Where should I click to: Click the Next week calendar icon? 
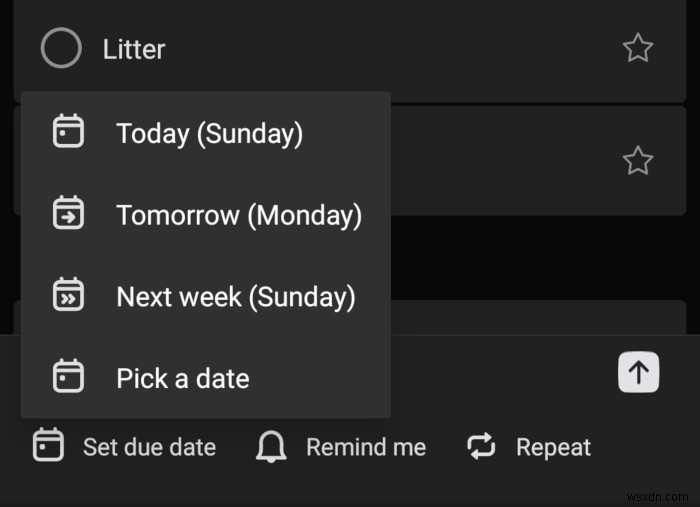pos(68,294)
